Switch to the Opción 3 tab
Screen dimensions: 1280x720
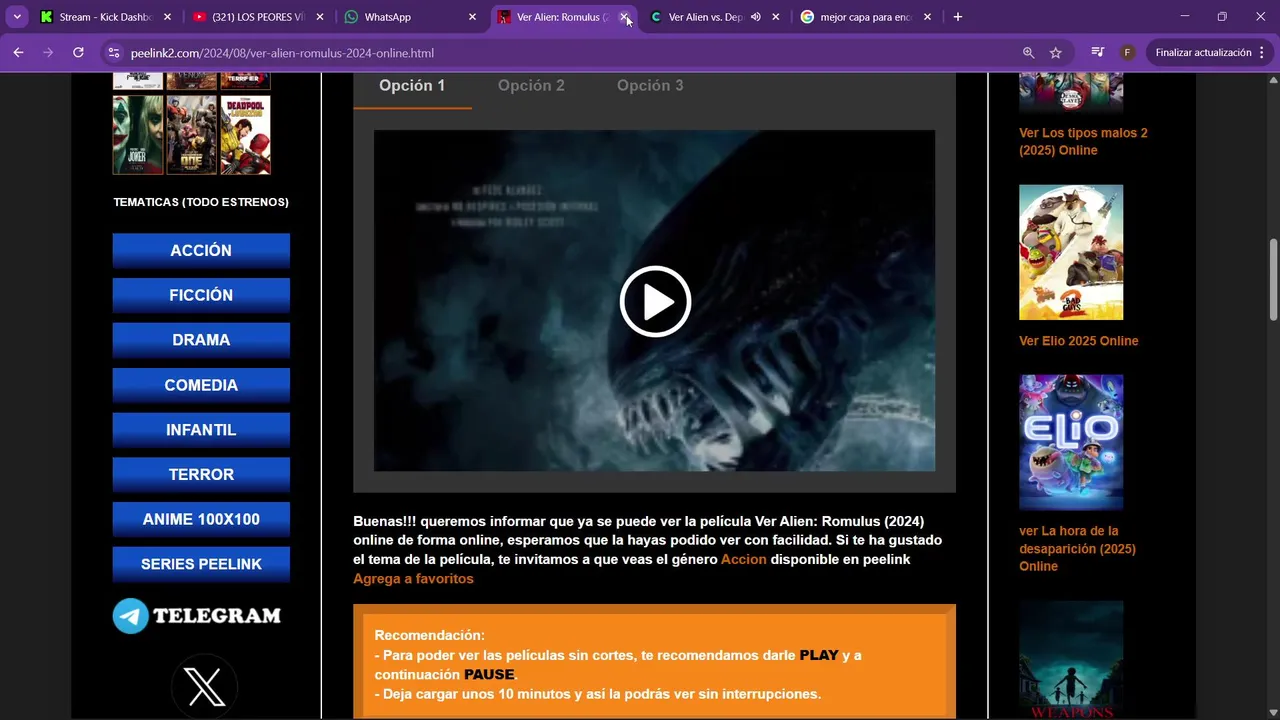coord(650,86)
